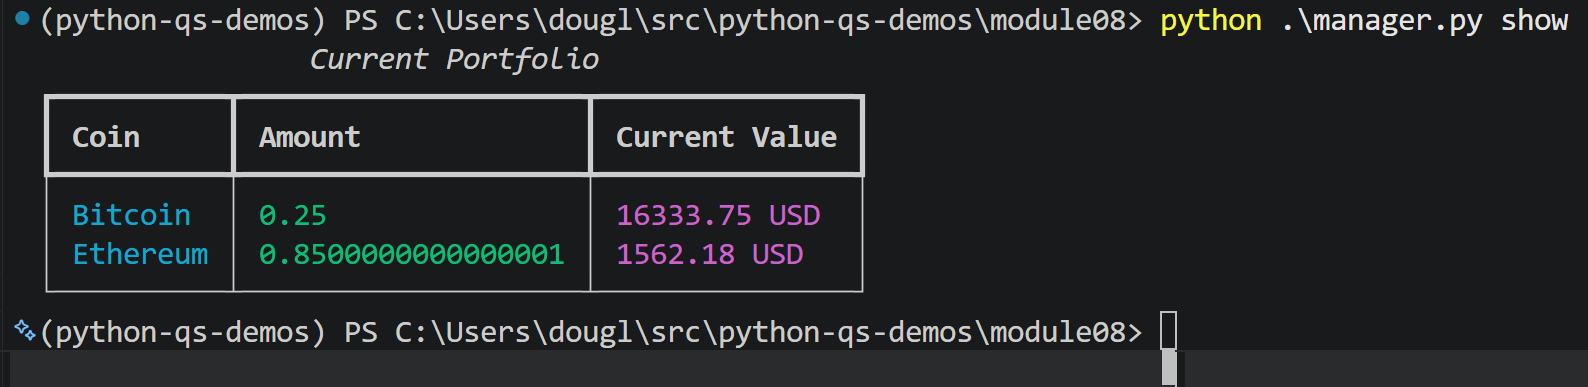Screen dimensions: 1588x387
Task: Click the blue command-success dot decoration
Action: pyautogui.click(x=23, y=18)
